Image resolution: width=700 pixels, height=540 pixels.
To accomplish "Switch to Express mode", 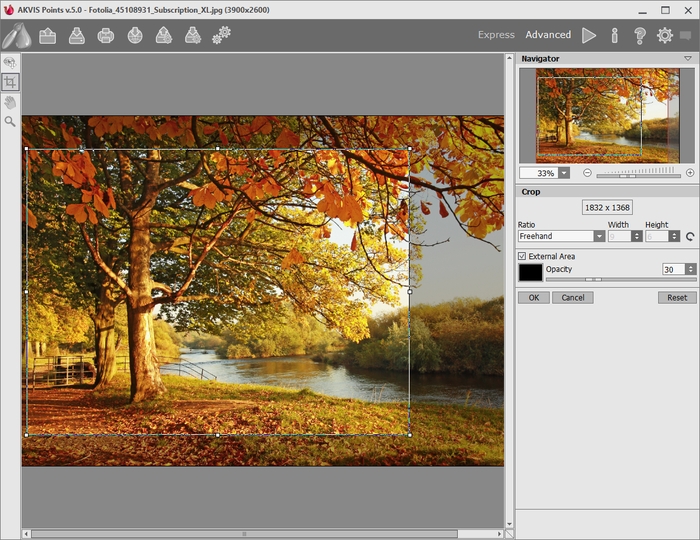I will (496, 35).
